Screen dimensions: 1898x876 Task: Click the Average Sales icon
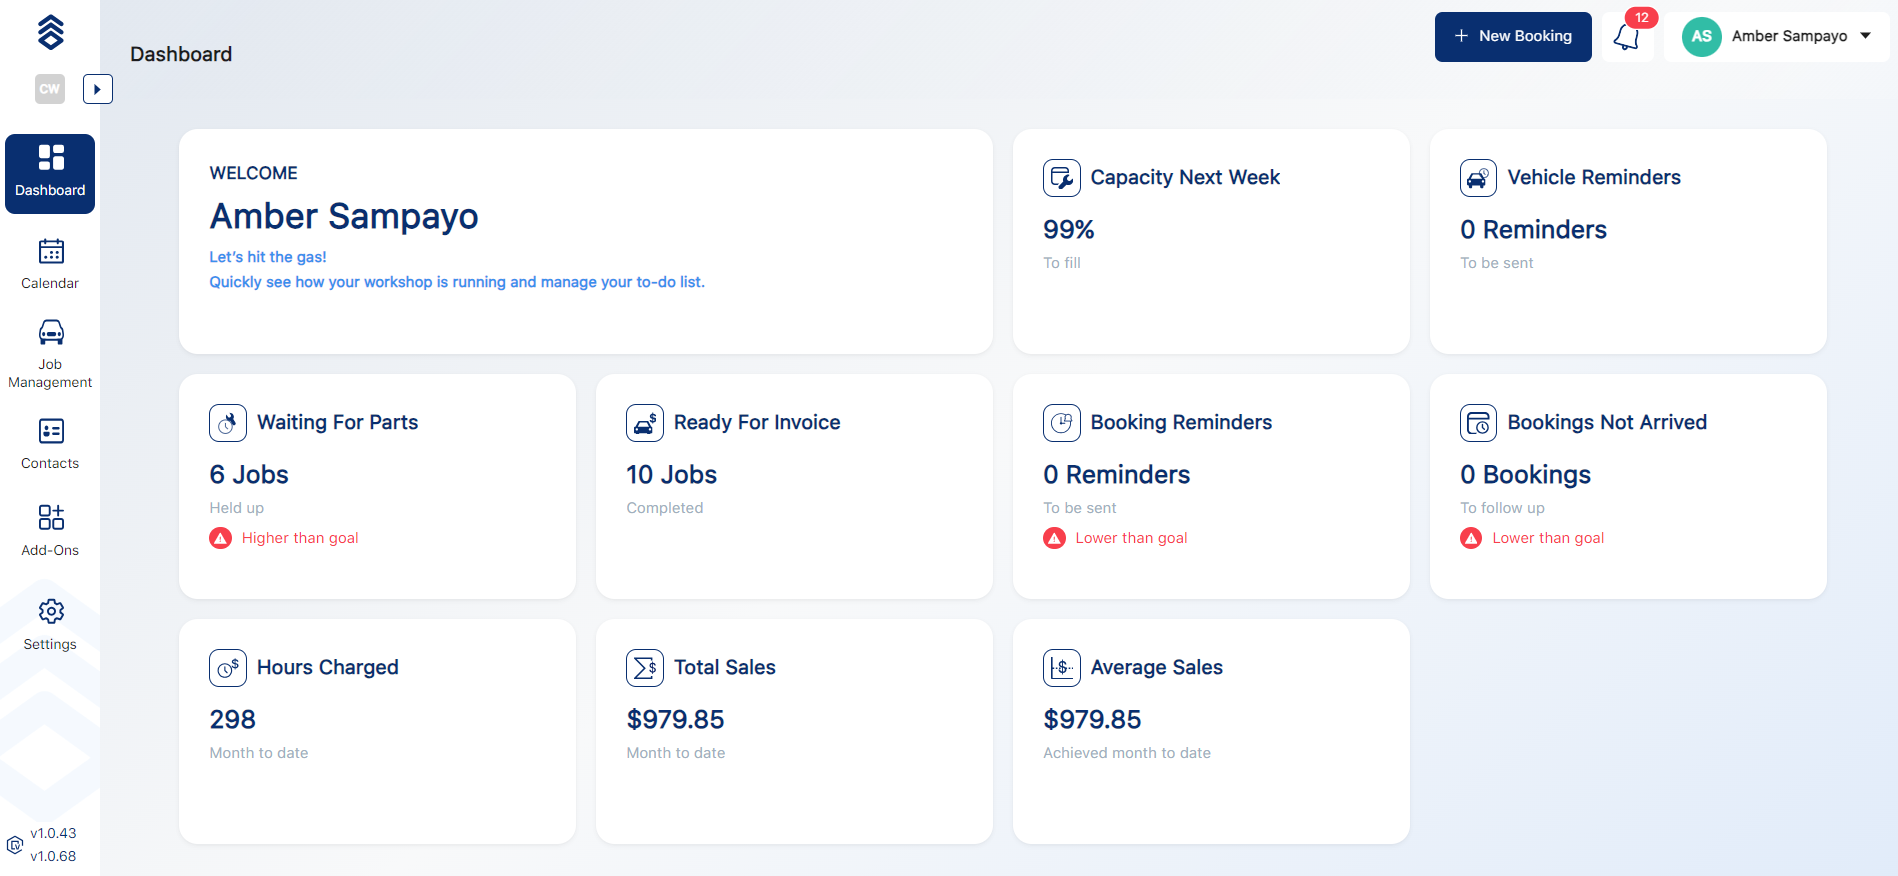[1061, 668]
